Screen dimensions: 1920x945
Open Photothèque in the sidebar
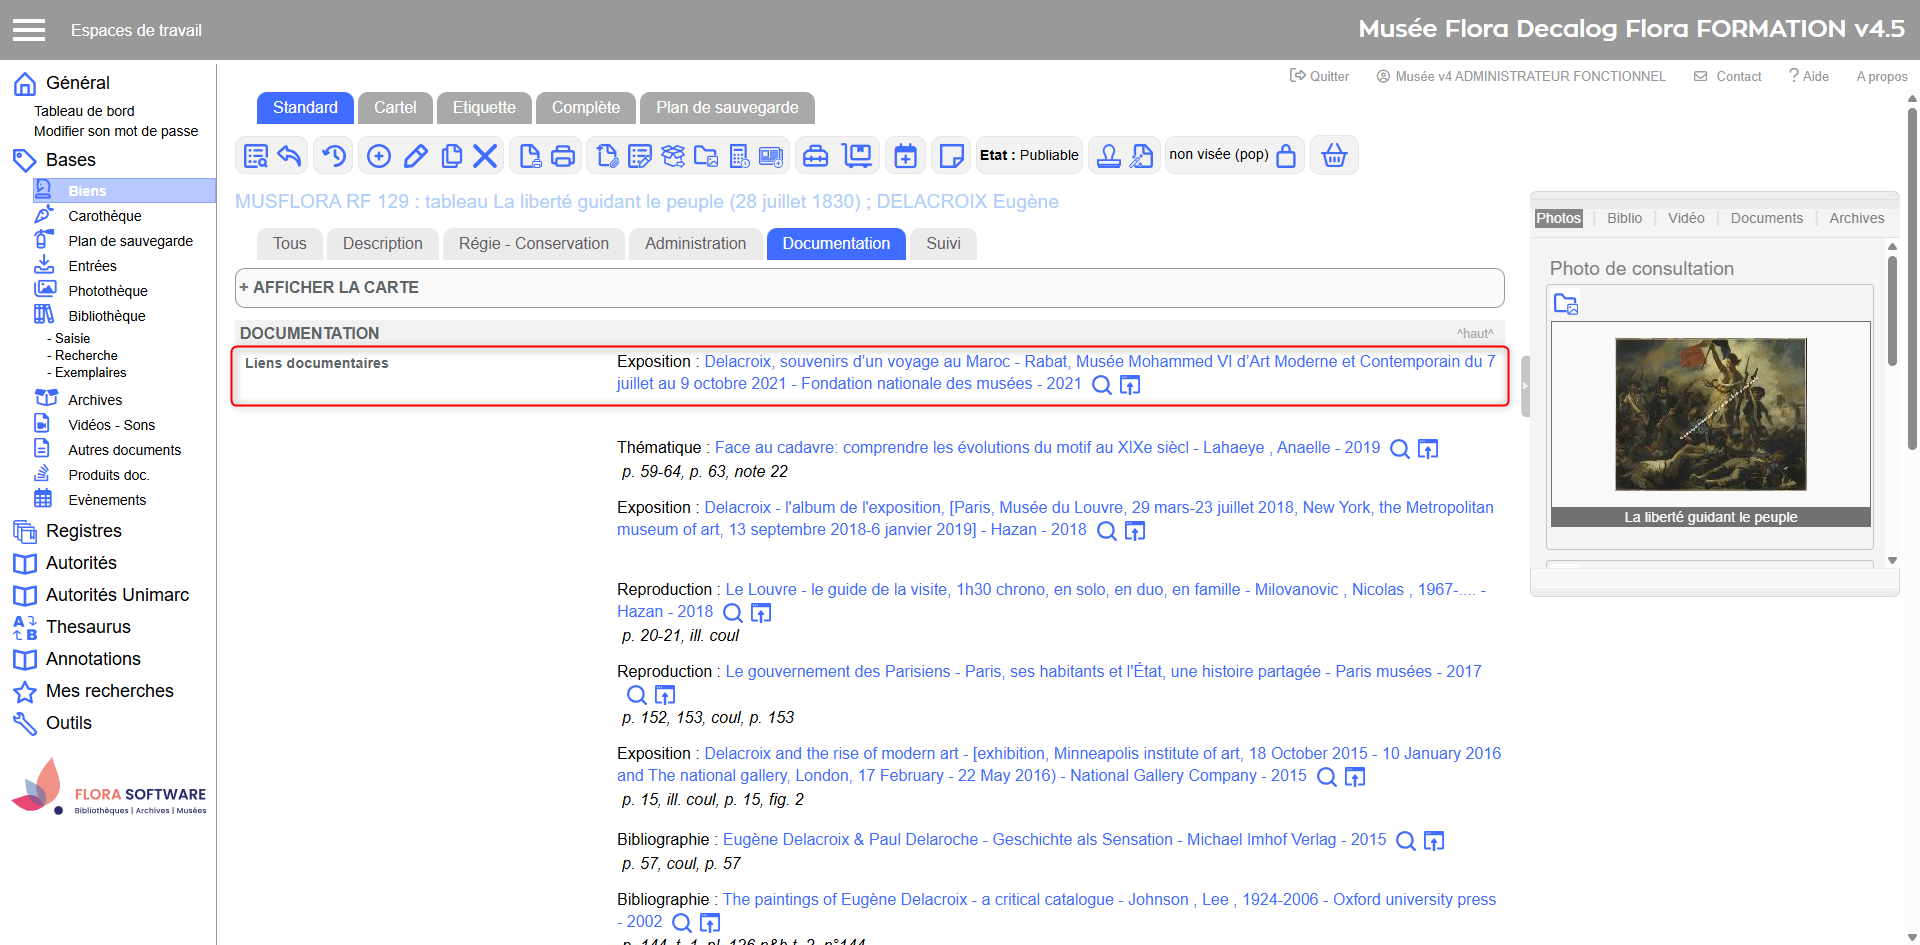107,291
